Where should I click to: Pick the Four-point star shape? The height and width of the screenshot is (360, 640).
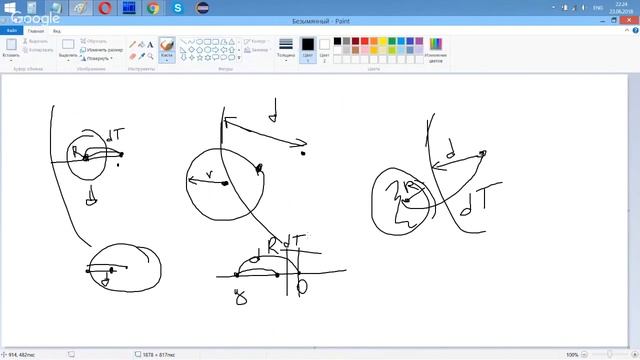click(x=191, y=58)
